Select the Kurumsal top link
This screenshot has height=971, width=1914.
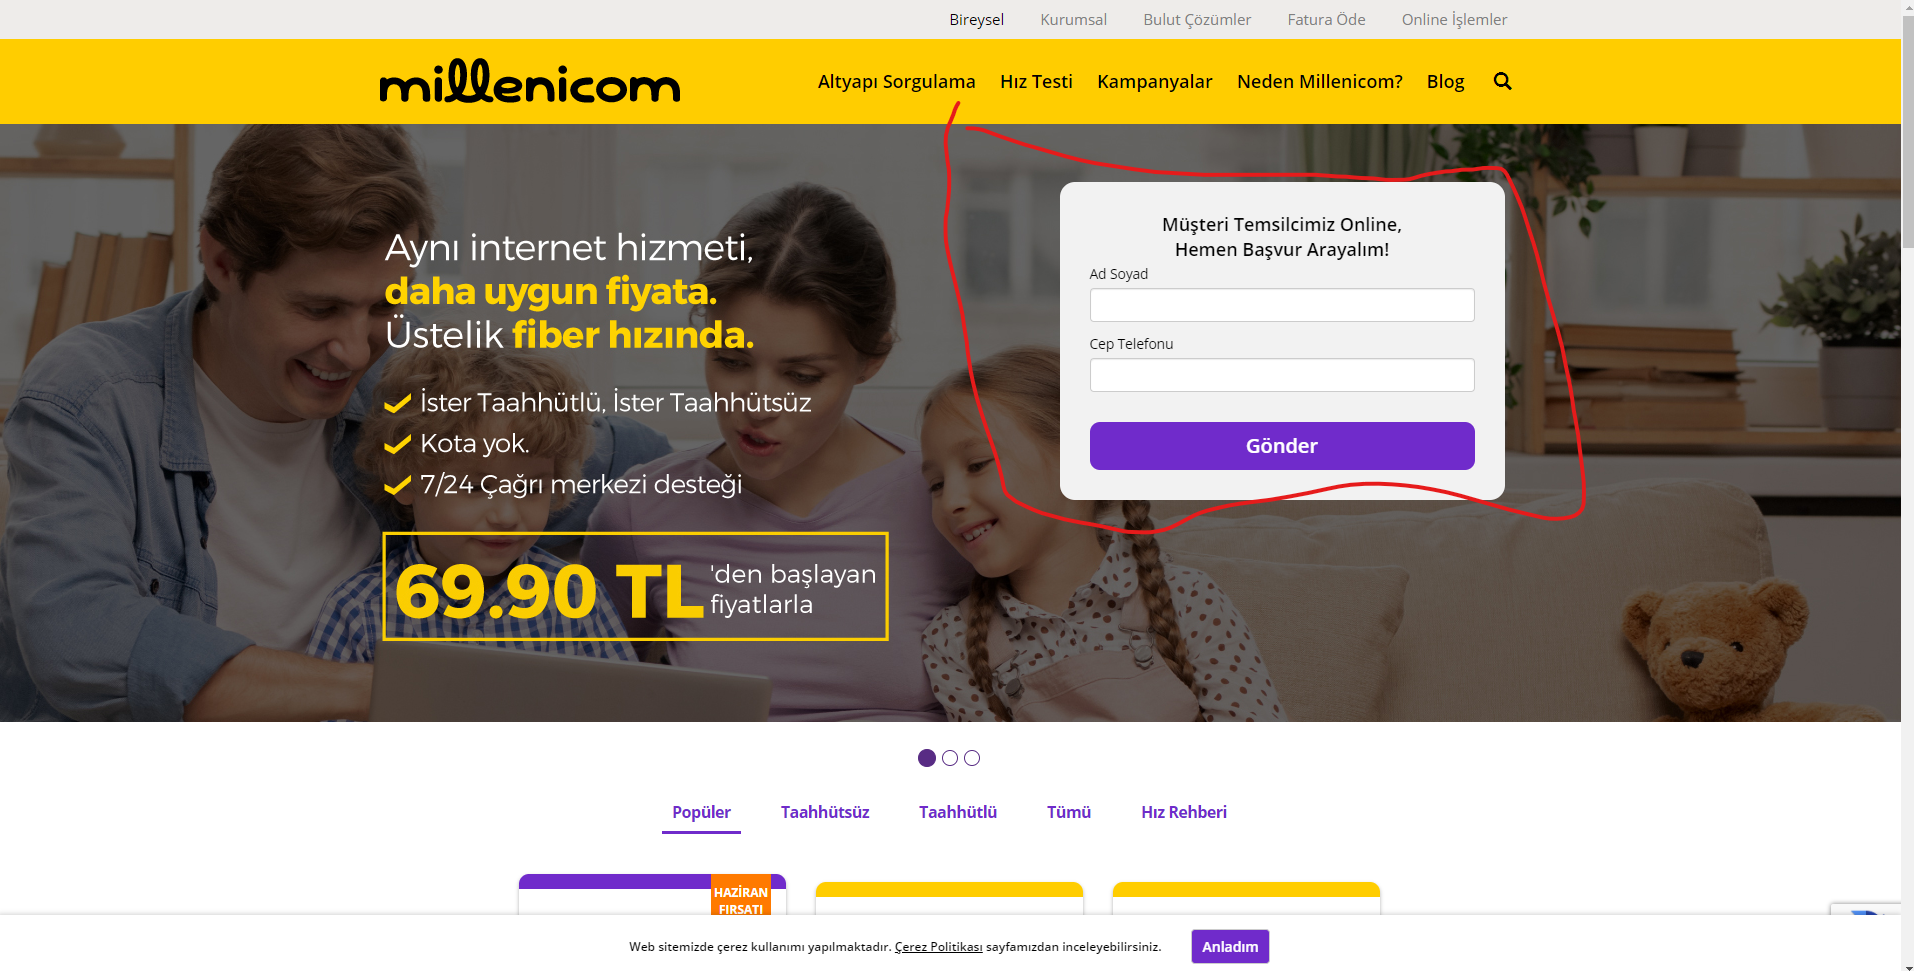(1073, 20)
